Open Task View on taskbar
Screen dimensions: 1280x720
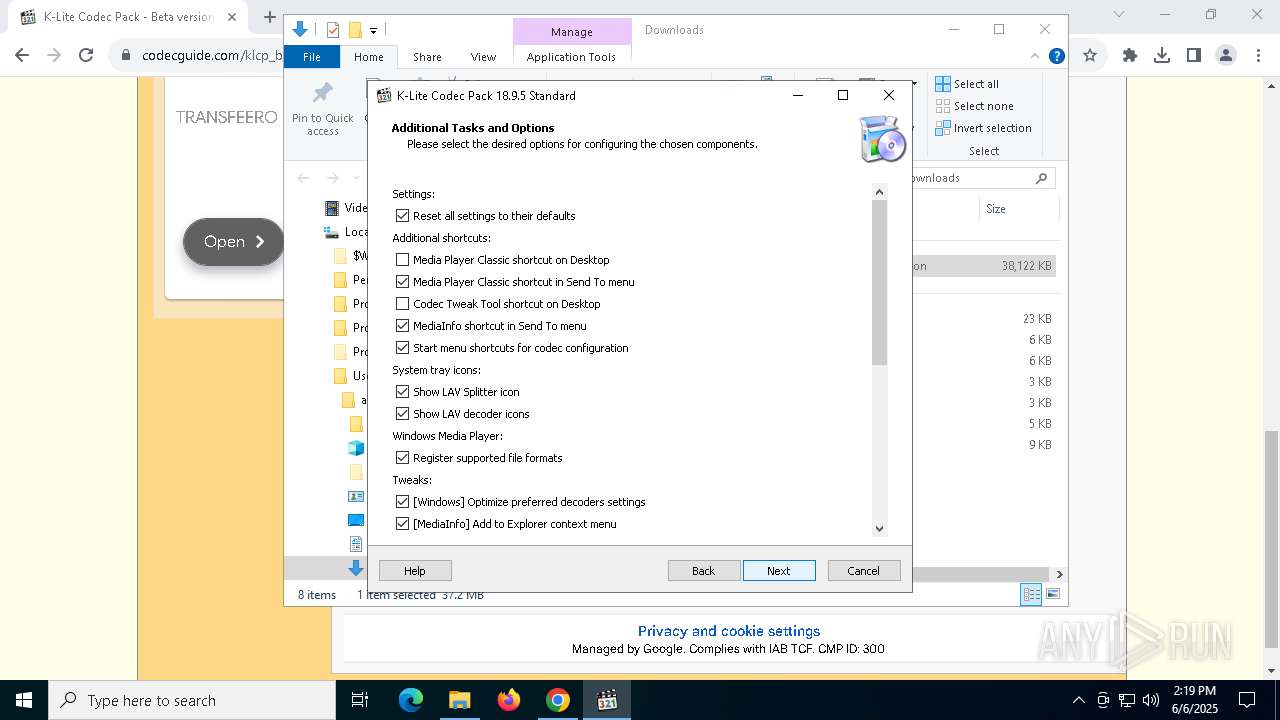360,700
